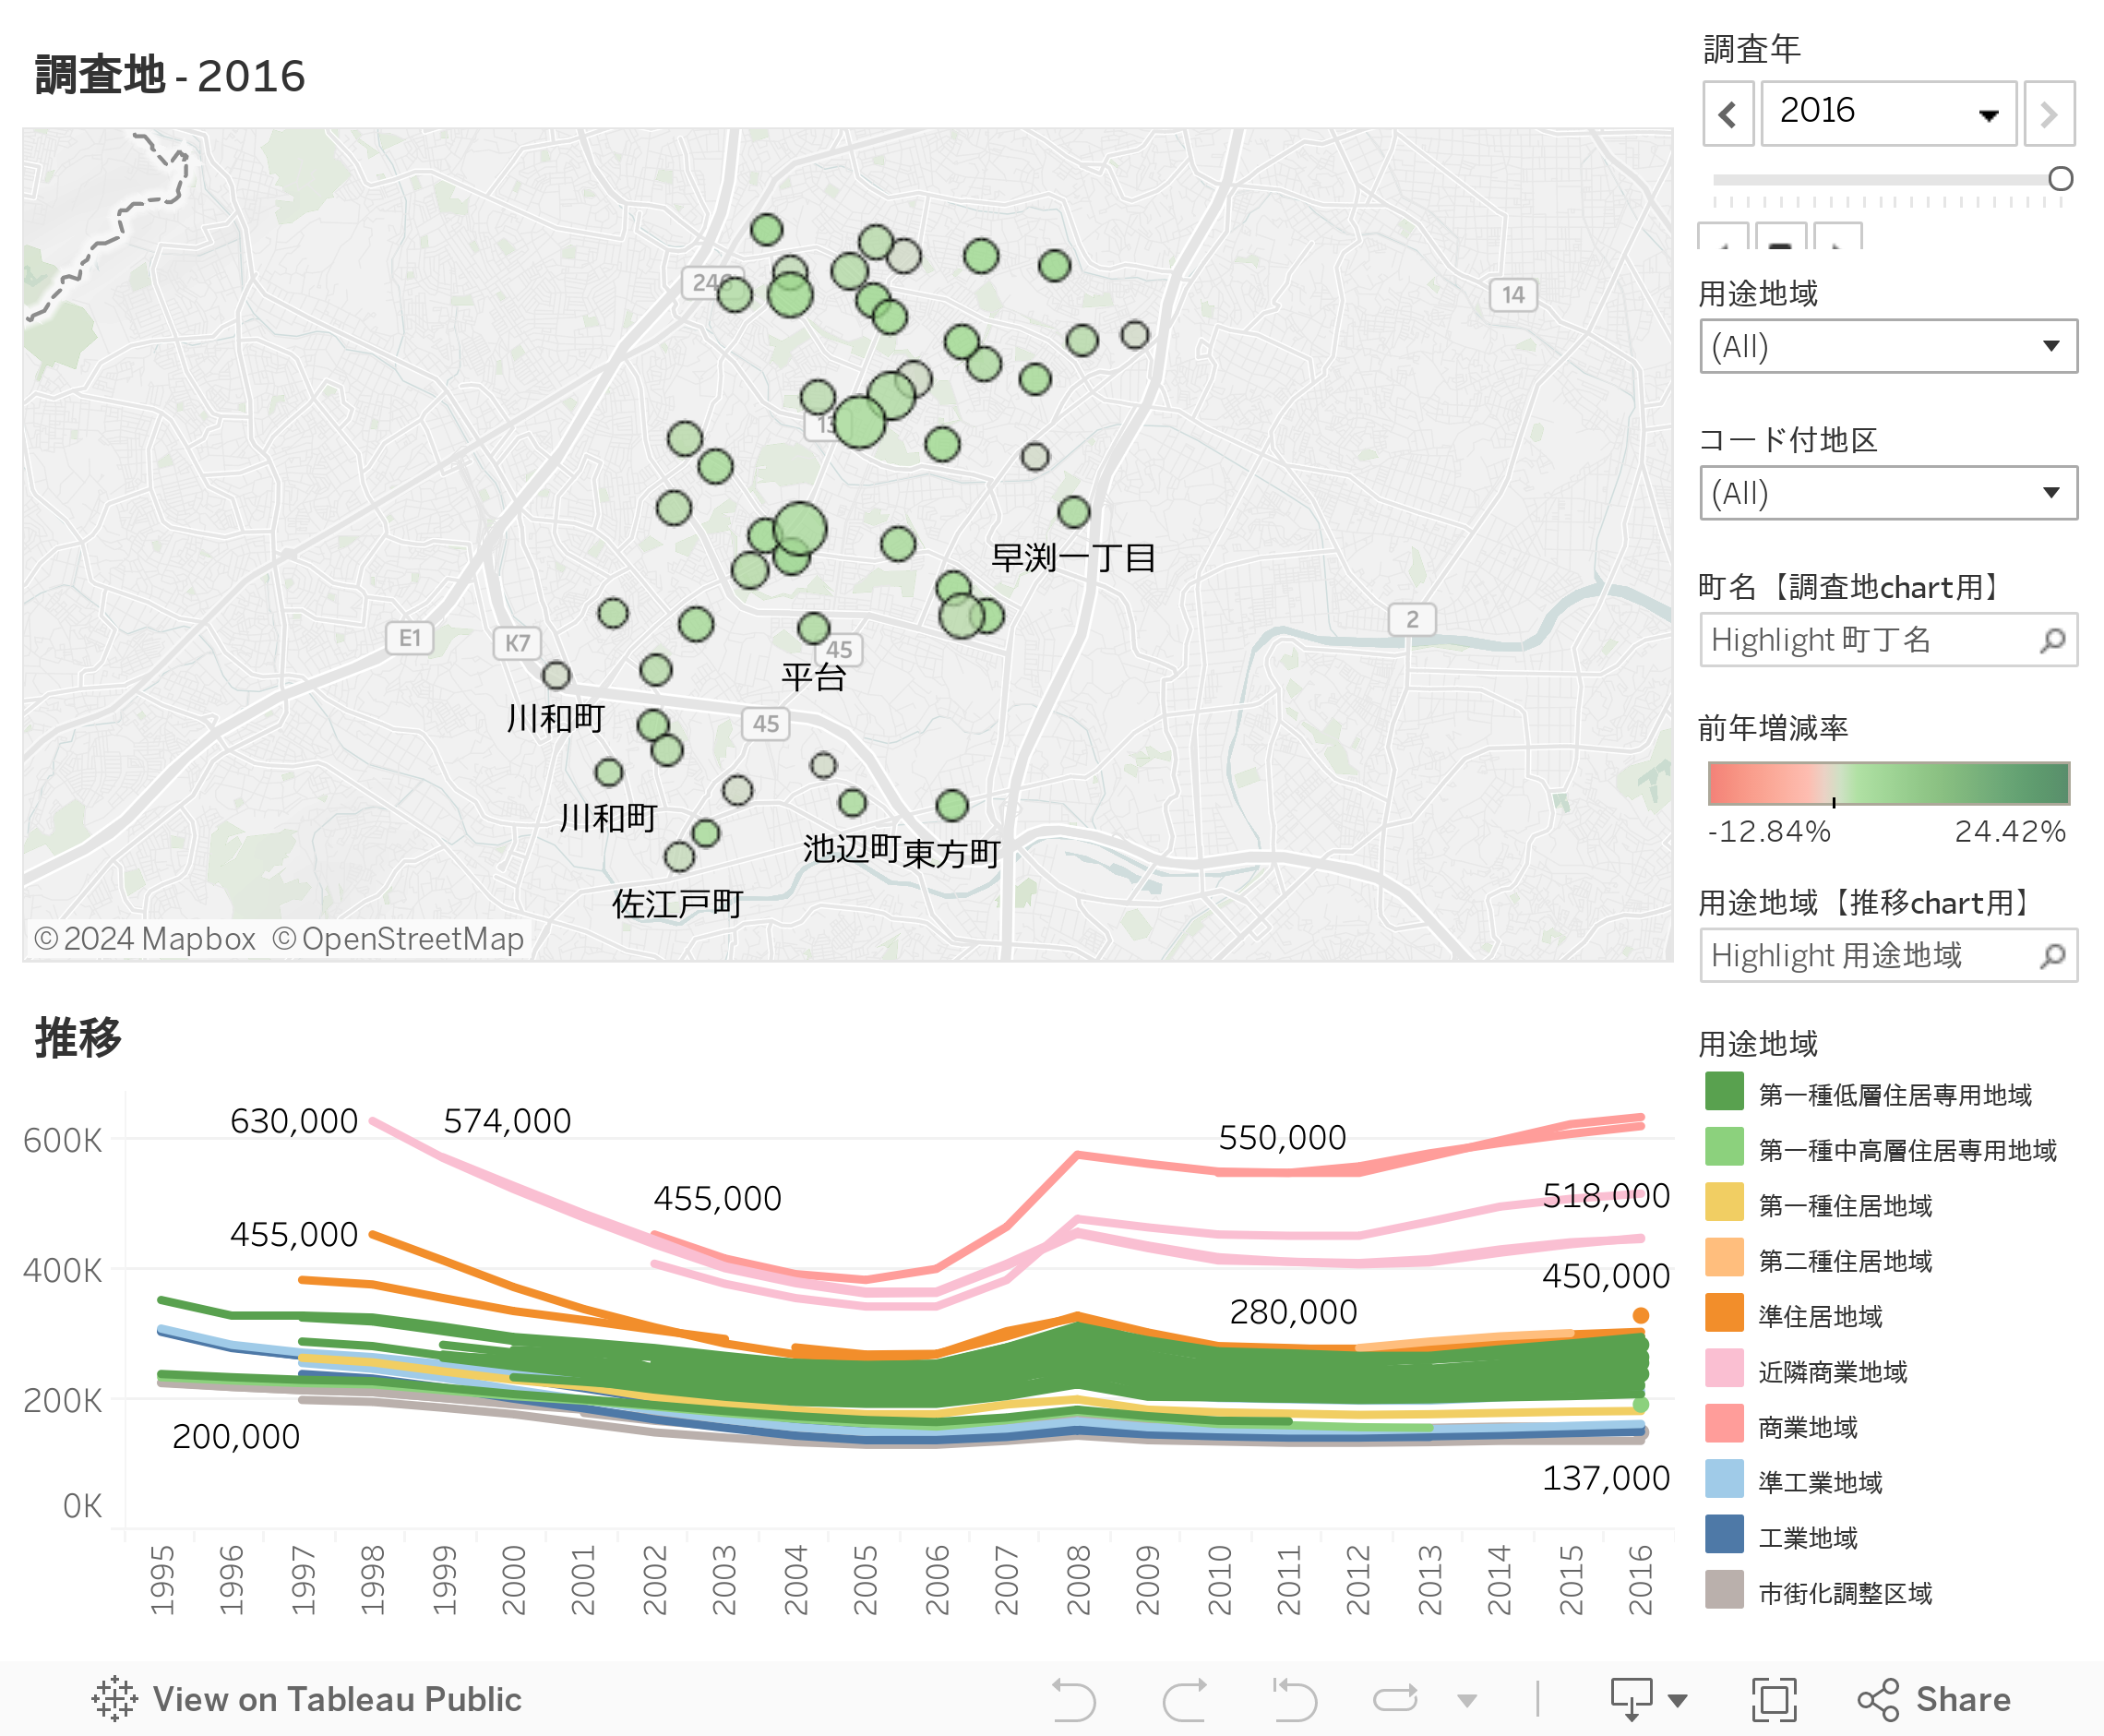Select 商業地域 legend swatch
Viewport: 2104px width, 1736px height.
coord(1724,1424)
